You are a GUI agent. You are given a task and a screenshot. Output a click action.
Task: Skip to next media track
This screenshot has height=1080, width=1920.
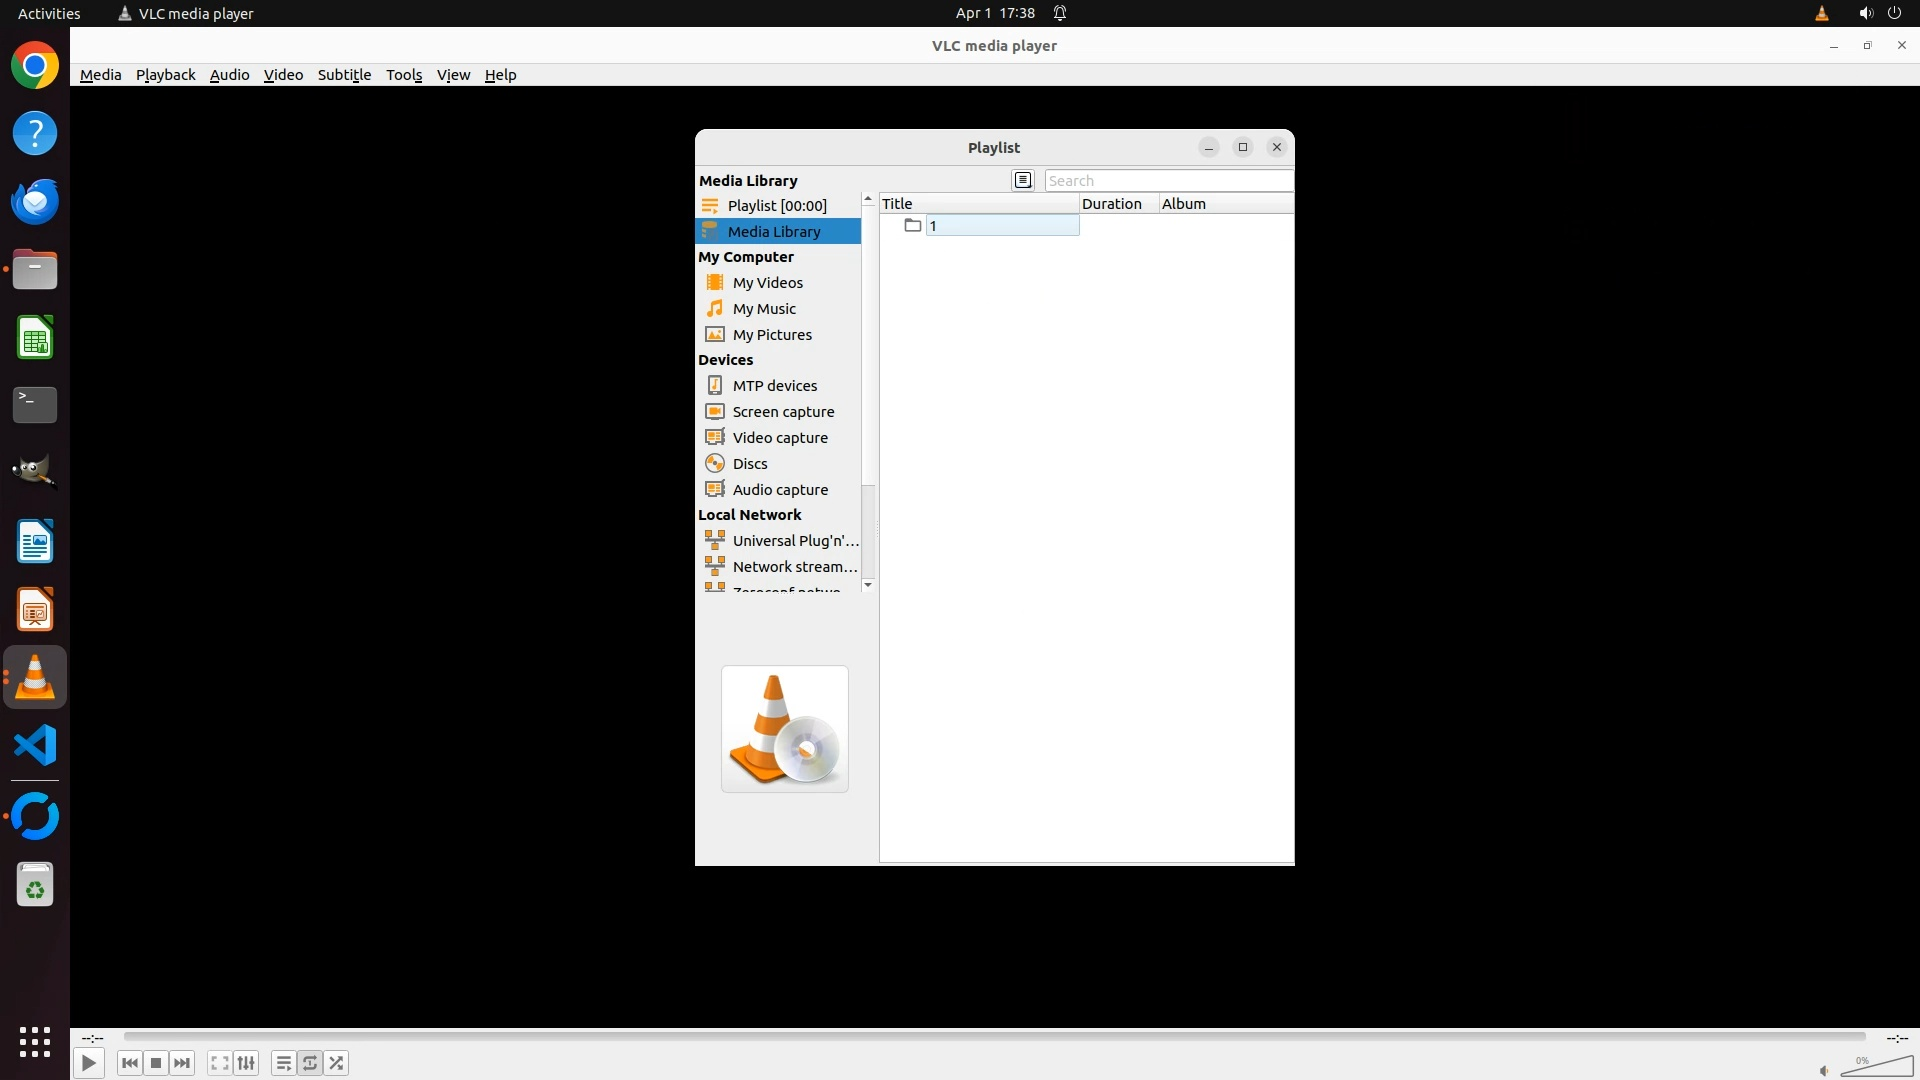point(182,1063)
